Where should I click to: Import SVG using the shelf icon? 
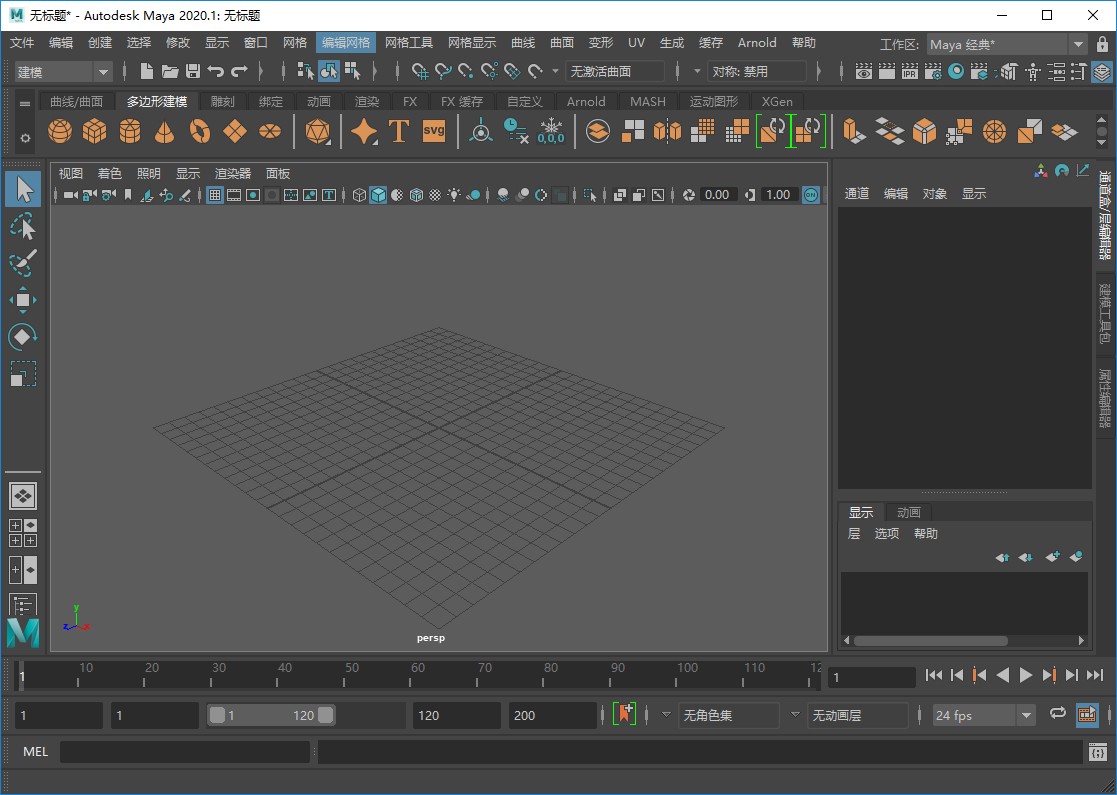pos(434,131)
